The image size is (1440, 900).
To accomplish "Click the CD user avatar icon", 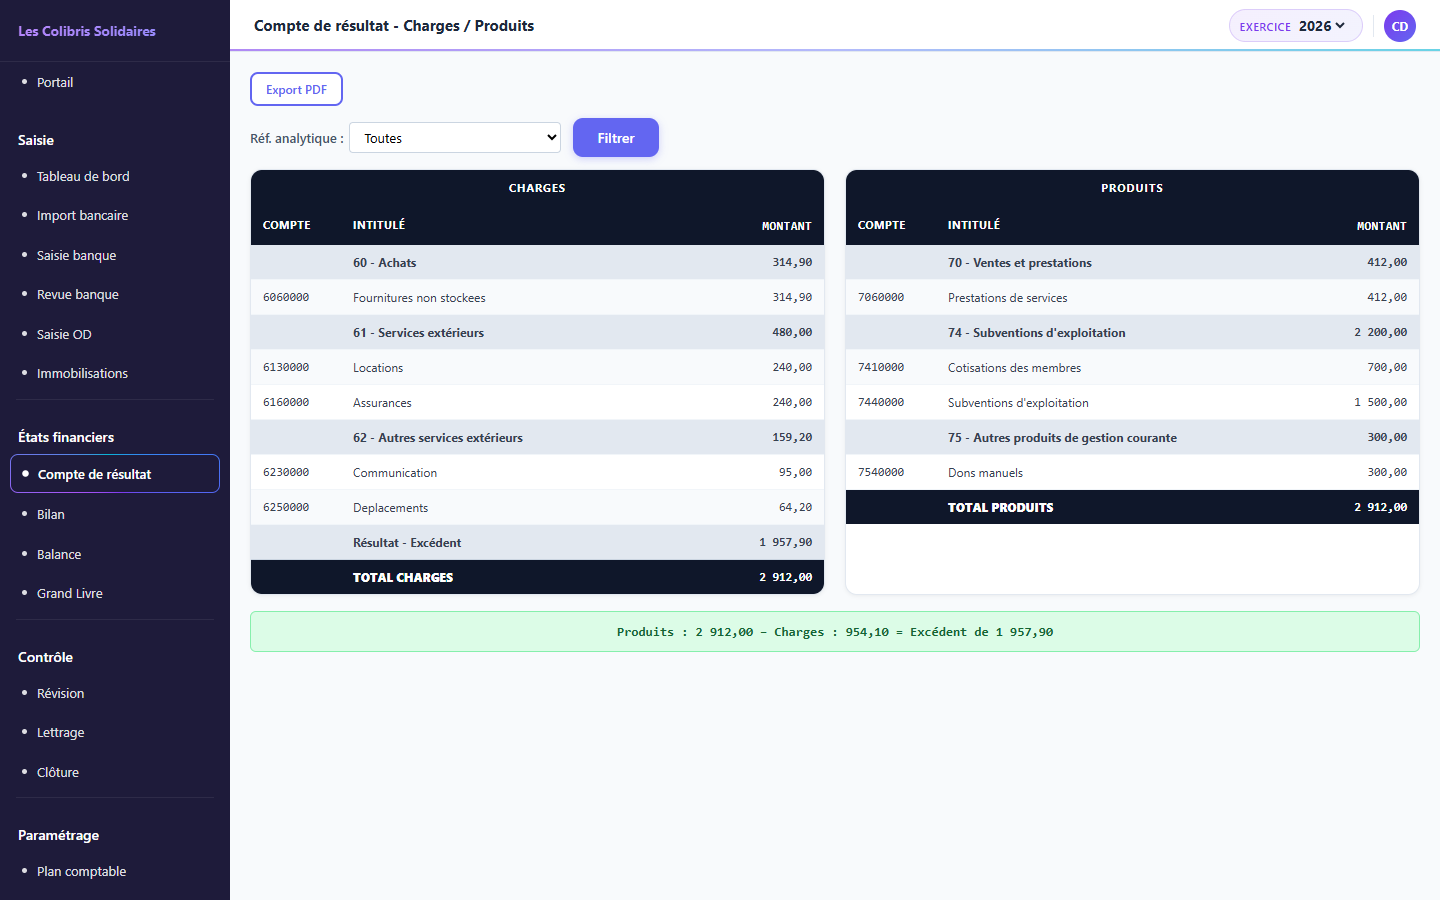I will pyautogui.click(x=1400, y=26).
